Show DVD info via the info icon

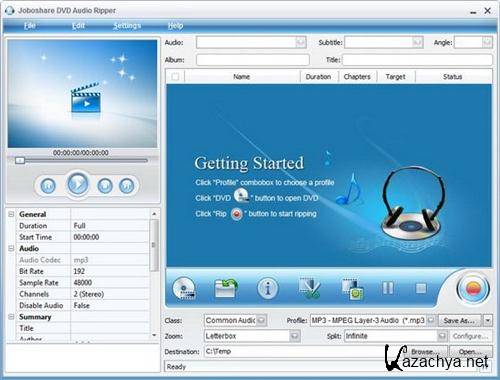(267, 288)
